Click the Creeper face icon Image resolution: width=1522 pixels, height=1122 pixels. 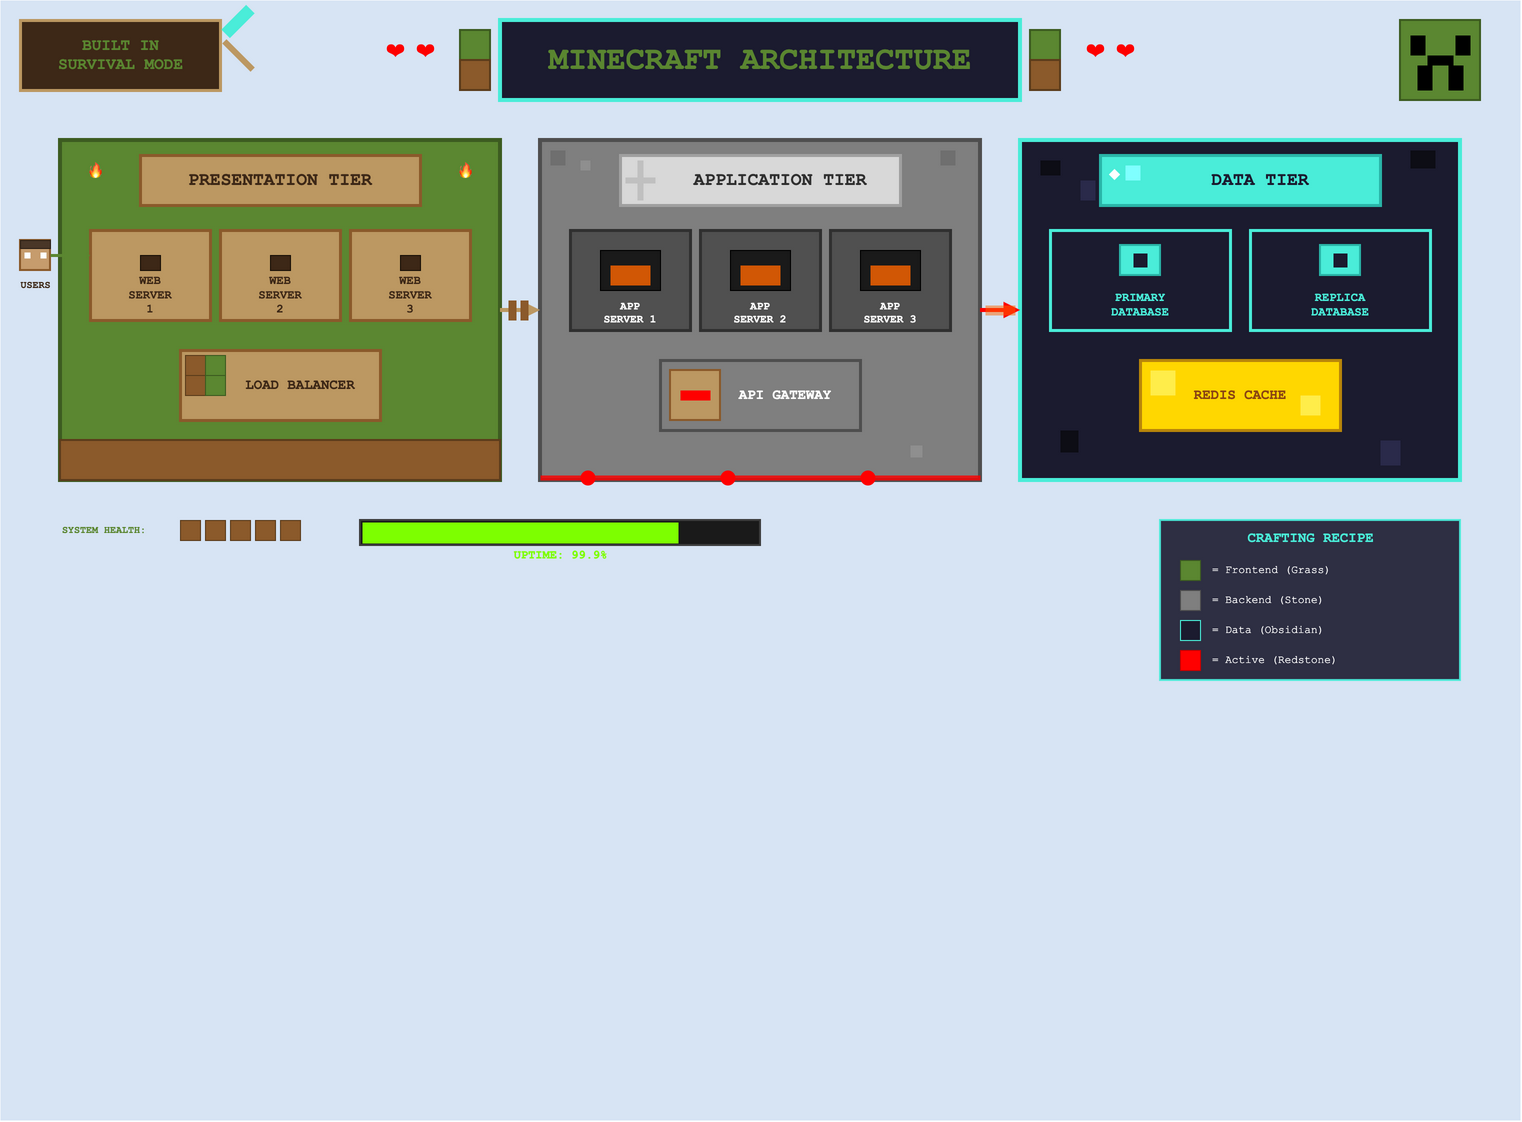[x=1439, y=60]
